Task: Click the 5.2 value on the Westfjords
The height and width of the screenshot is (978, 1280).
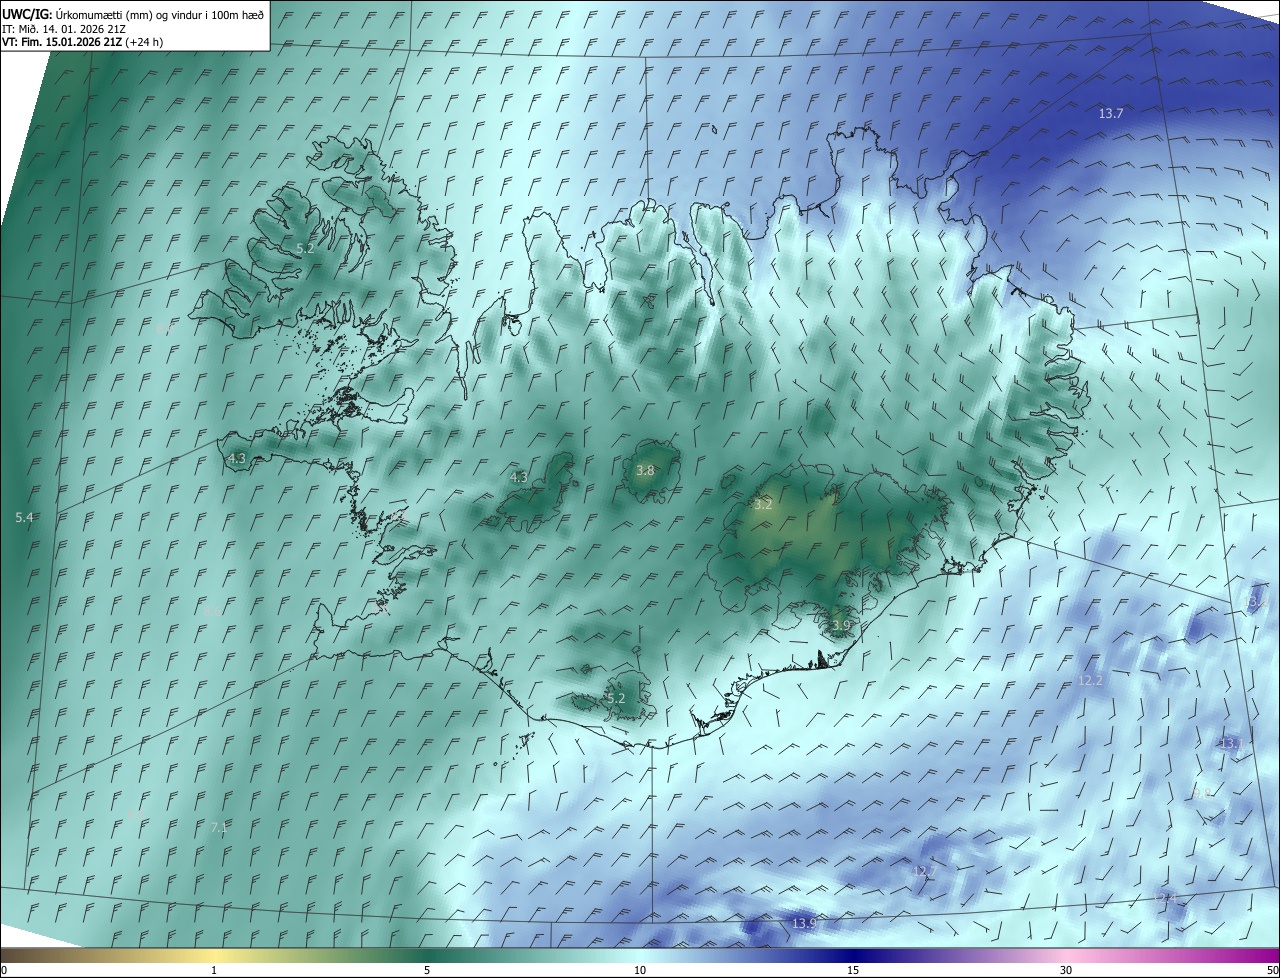Action: tap(305, 248)
